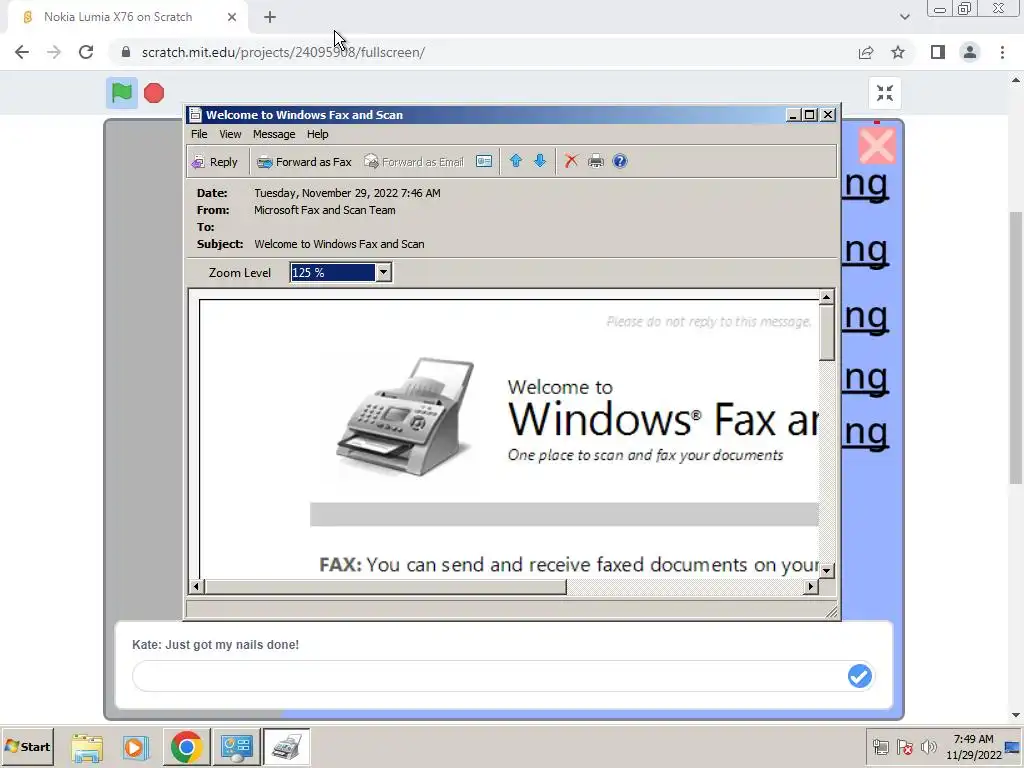Toggle the Chrome side panel icon
1024x768 pixels.
pos(938,52)
